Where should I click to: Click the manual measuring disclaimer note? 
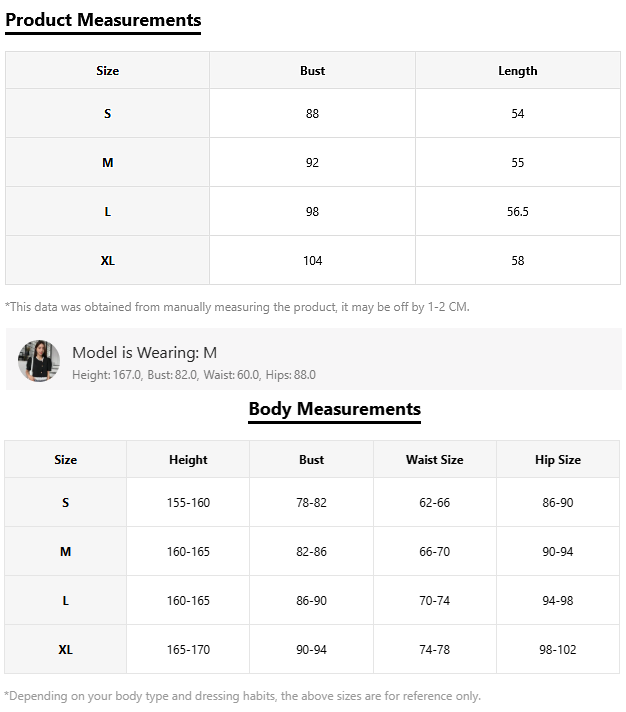[x=237, y=307]
